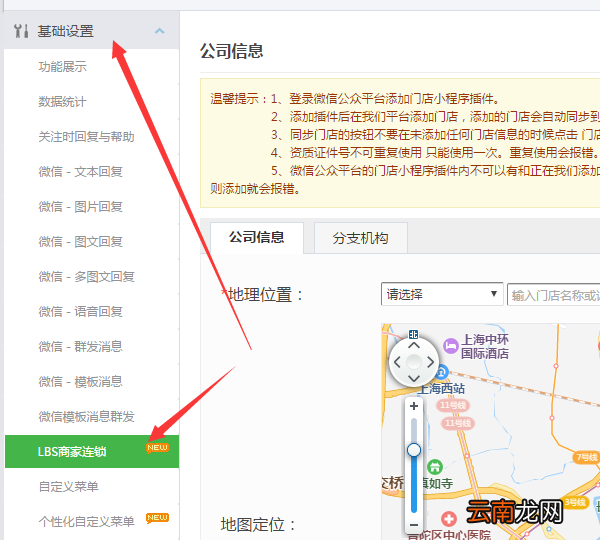Click the 公司信息 page heading
The image size is (600, 540).
pyautogui.click(x=232, y=51)
